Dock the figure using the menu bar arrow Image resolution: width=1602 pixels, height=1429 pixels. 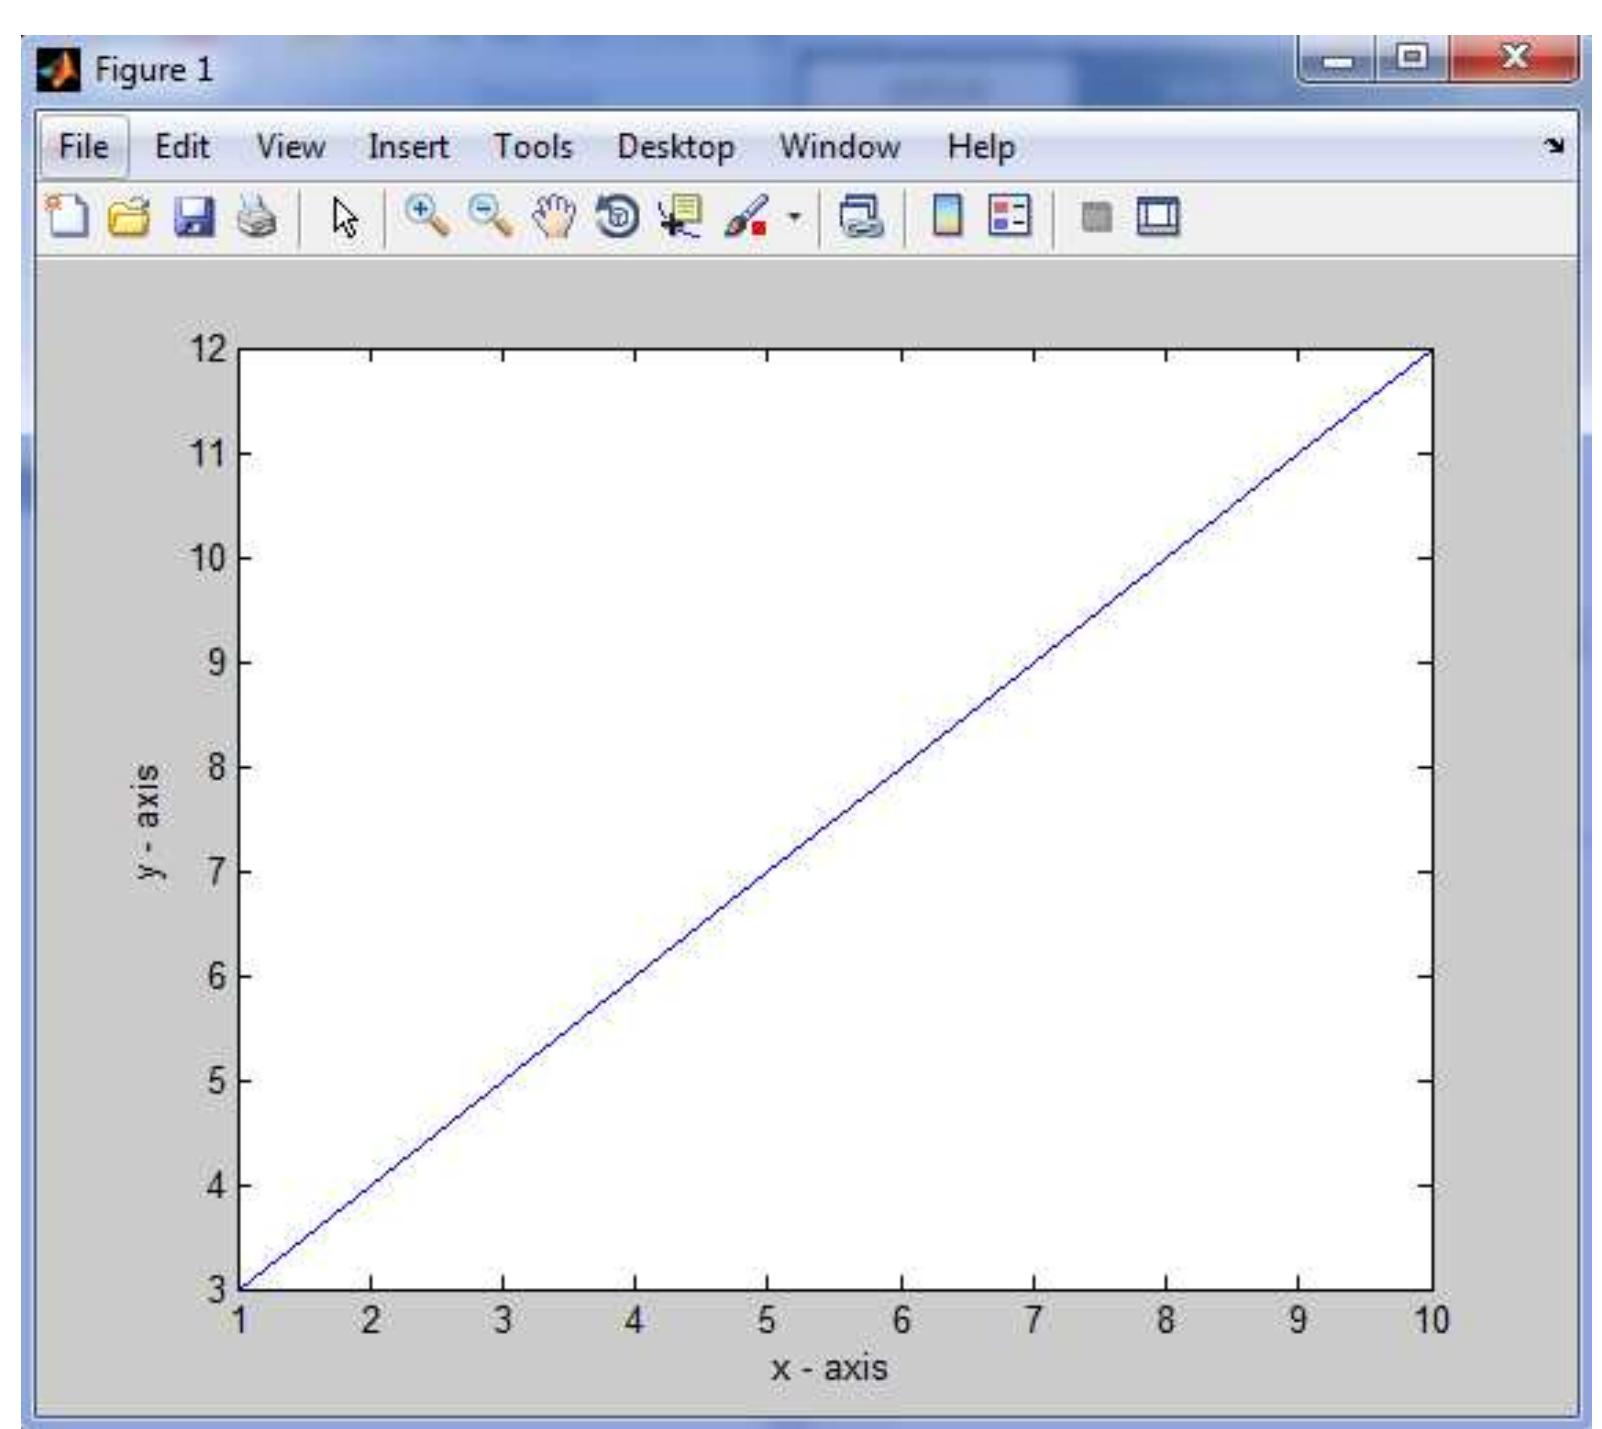click(1554, 146)
